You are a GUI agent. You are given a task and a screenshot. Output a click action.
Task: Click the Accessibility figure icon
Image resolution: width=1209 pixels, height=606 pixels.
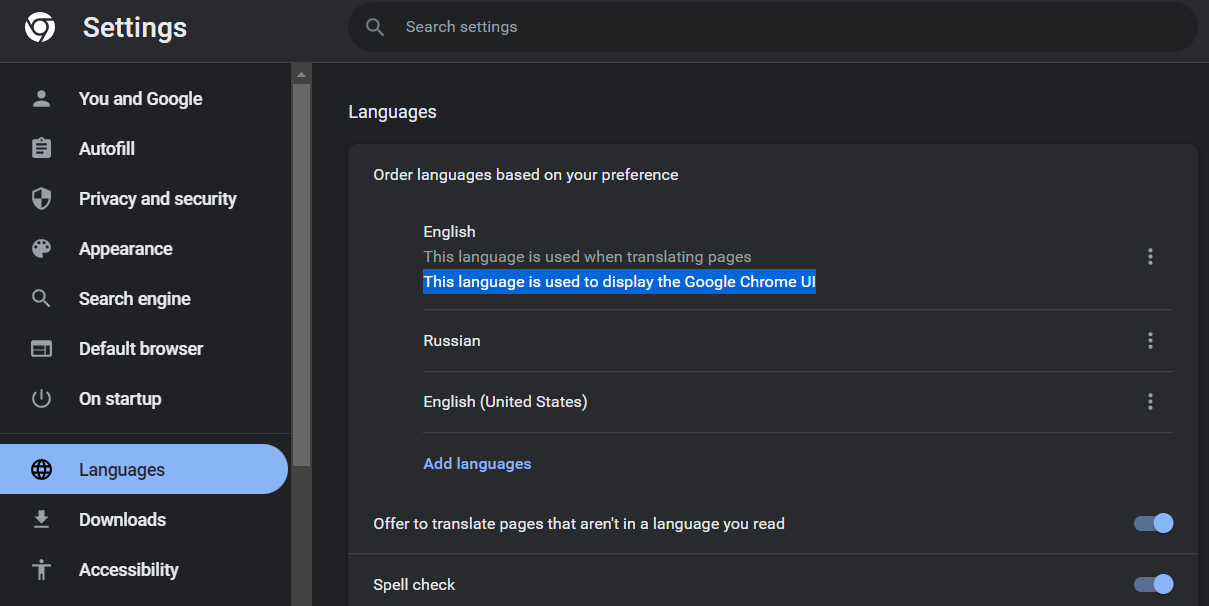[41, 570]
